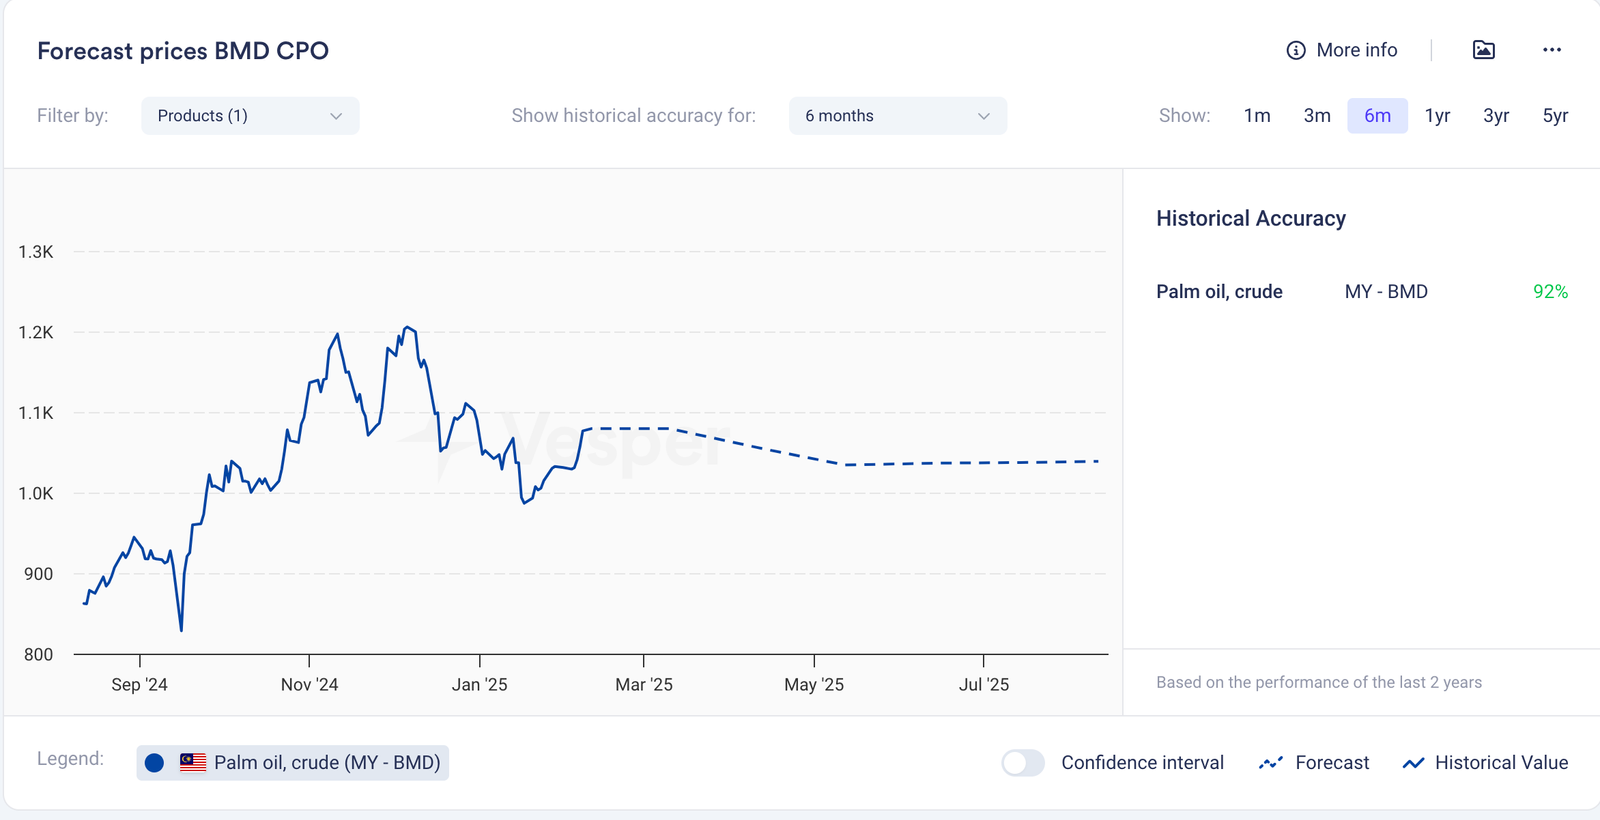Switch to the 1yr time range

tap(1437, 116)
